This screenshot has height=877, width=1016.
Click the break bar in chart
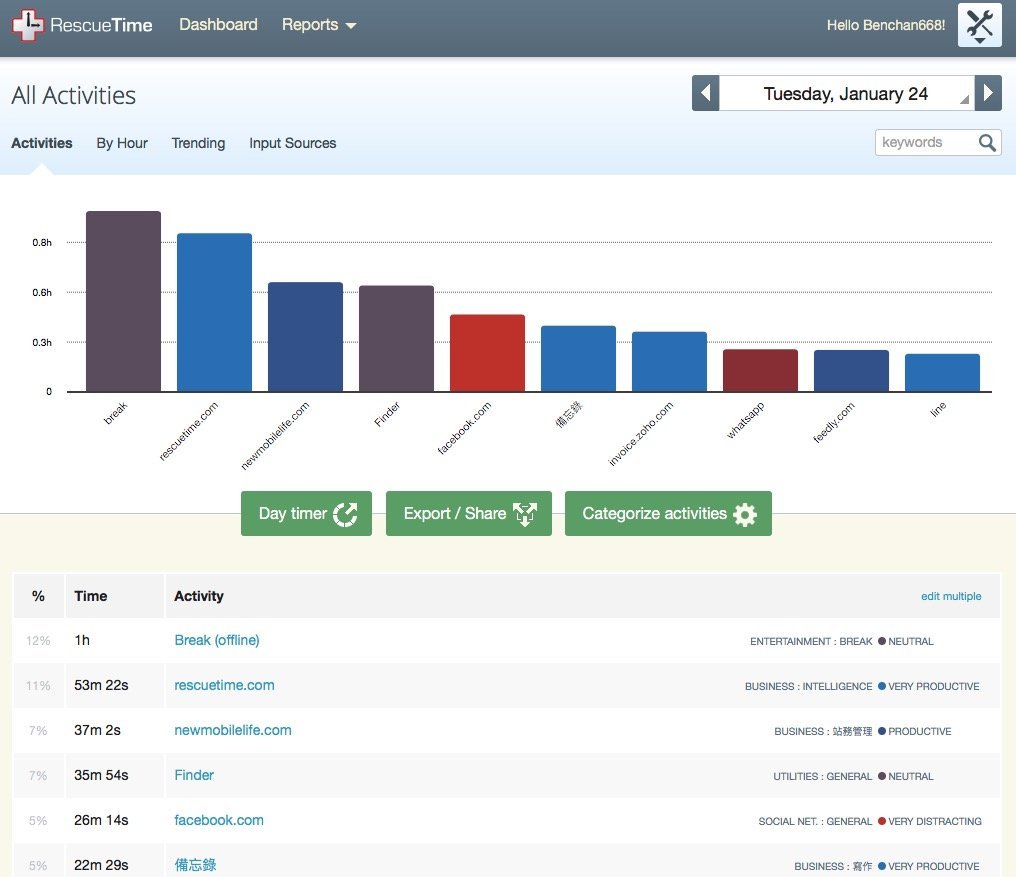tap(123, 301)
